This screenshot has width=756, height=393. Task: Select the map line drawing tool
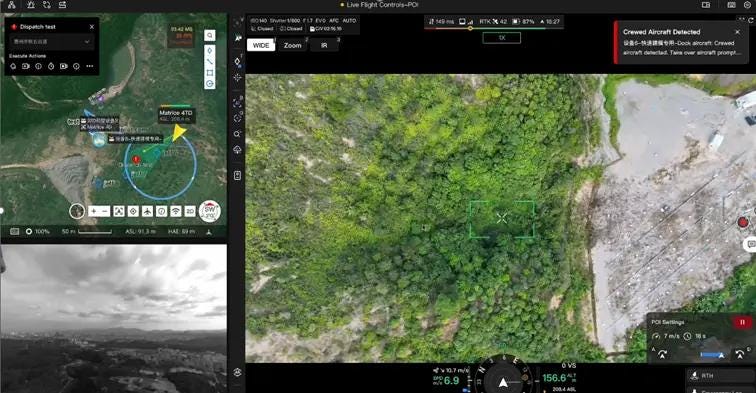click(210, 62)
